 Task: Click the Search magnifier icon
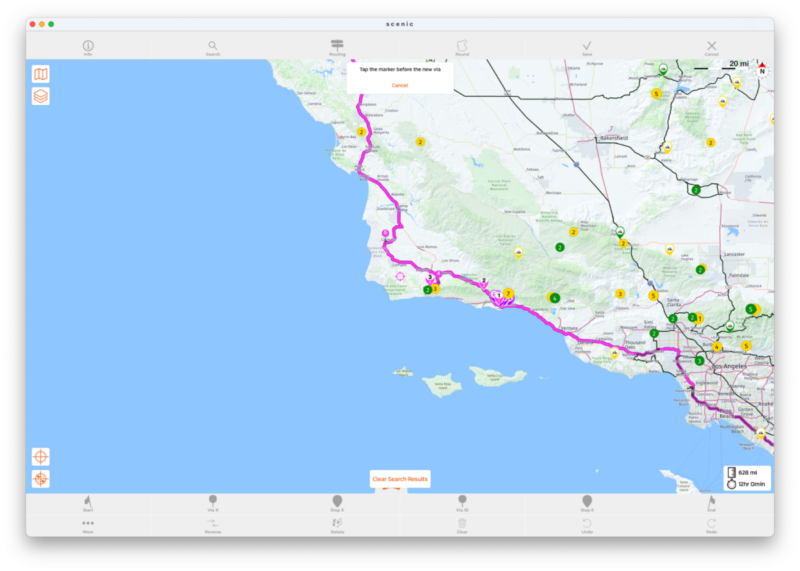tap(213, 46)
